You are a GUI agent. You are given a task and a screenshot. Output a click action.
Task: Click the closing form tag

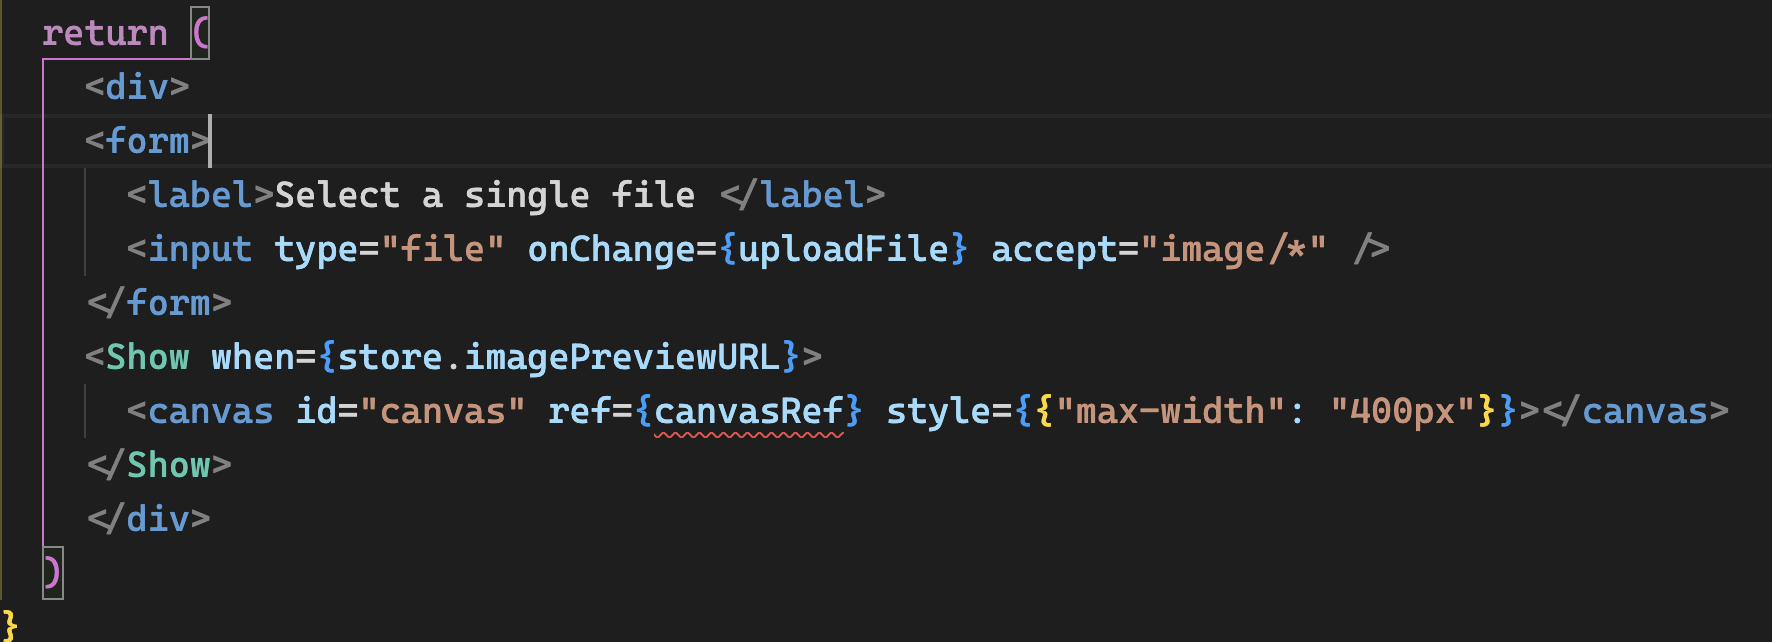159,303
